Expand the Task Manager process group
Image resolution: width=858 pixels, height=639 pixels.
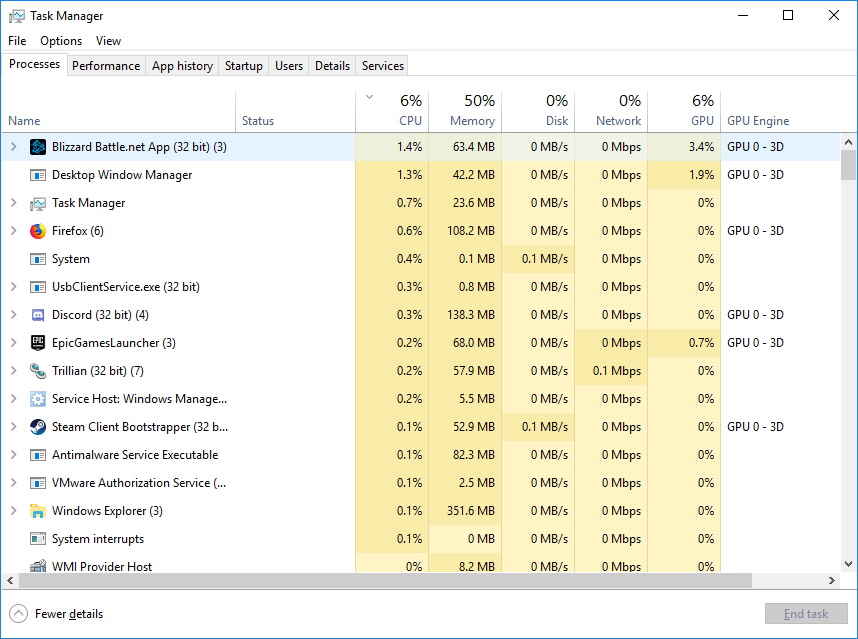coord(14,203)
